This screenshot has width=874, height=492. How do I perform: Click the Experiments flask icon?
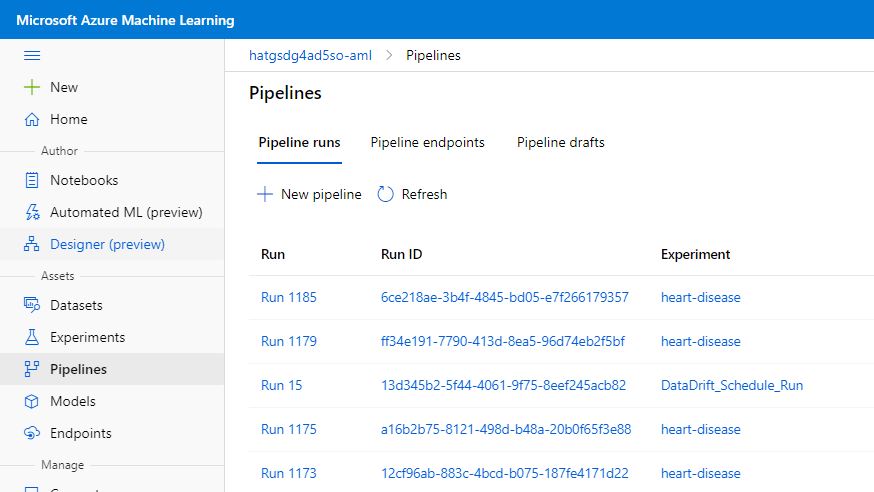coord(32,337)
